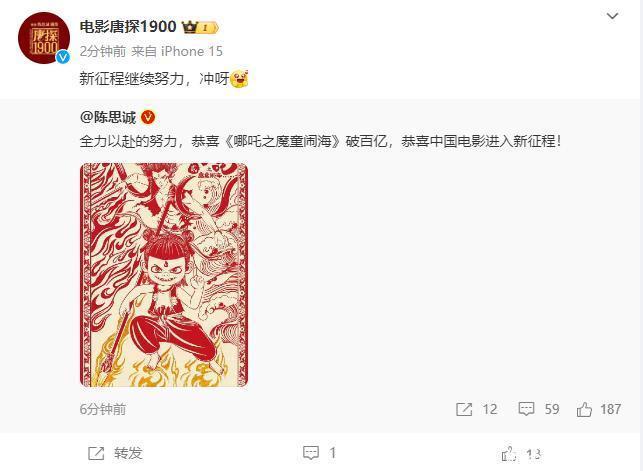This screenshot has width=643, height=471.
Task: Open the 电影唐探1900 profile avatar
Action: [44, 38]
